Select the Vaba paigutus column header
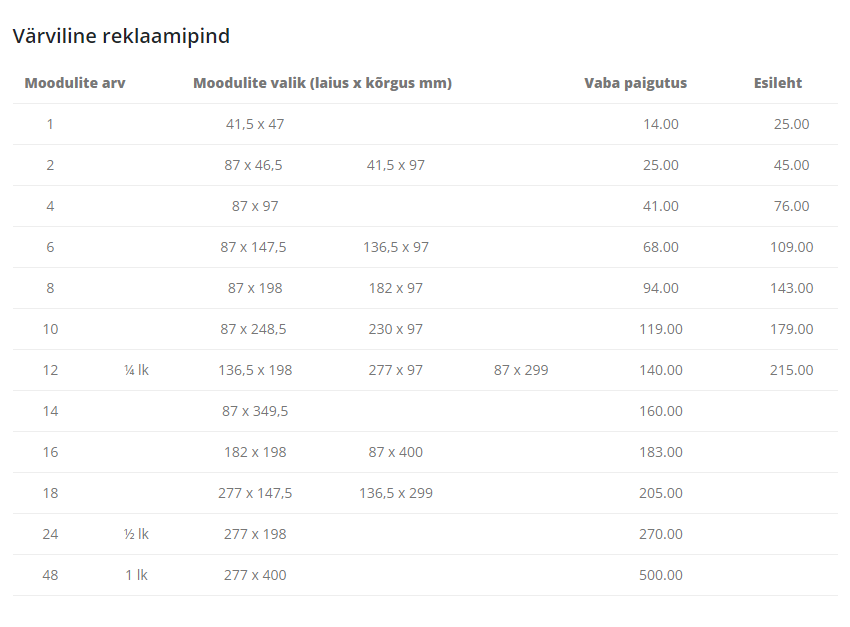 pos(635,83)
